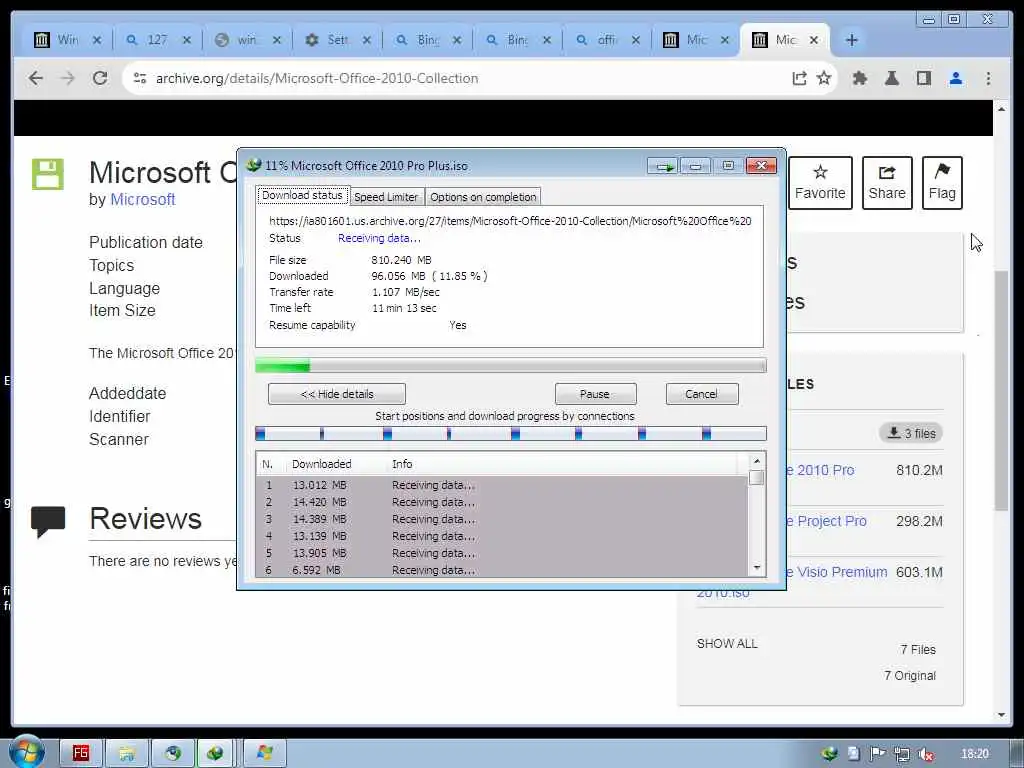Share this archive item

pos(887,183)
